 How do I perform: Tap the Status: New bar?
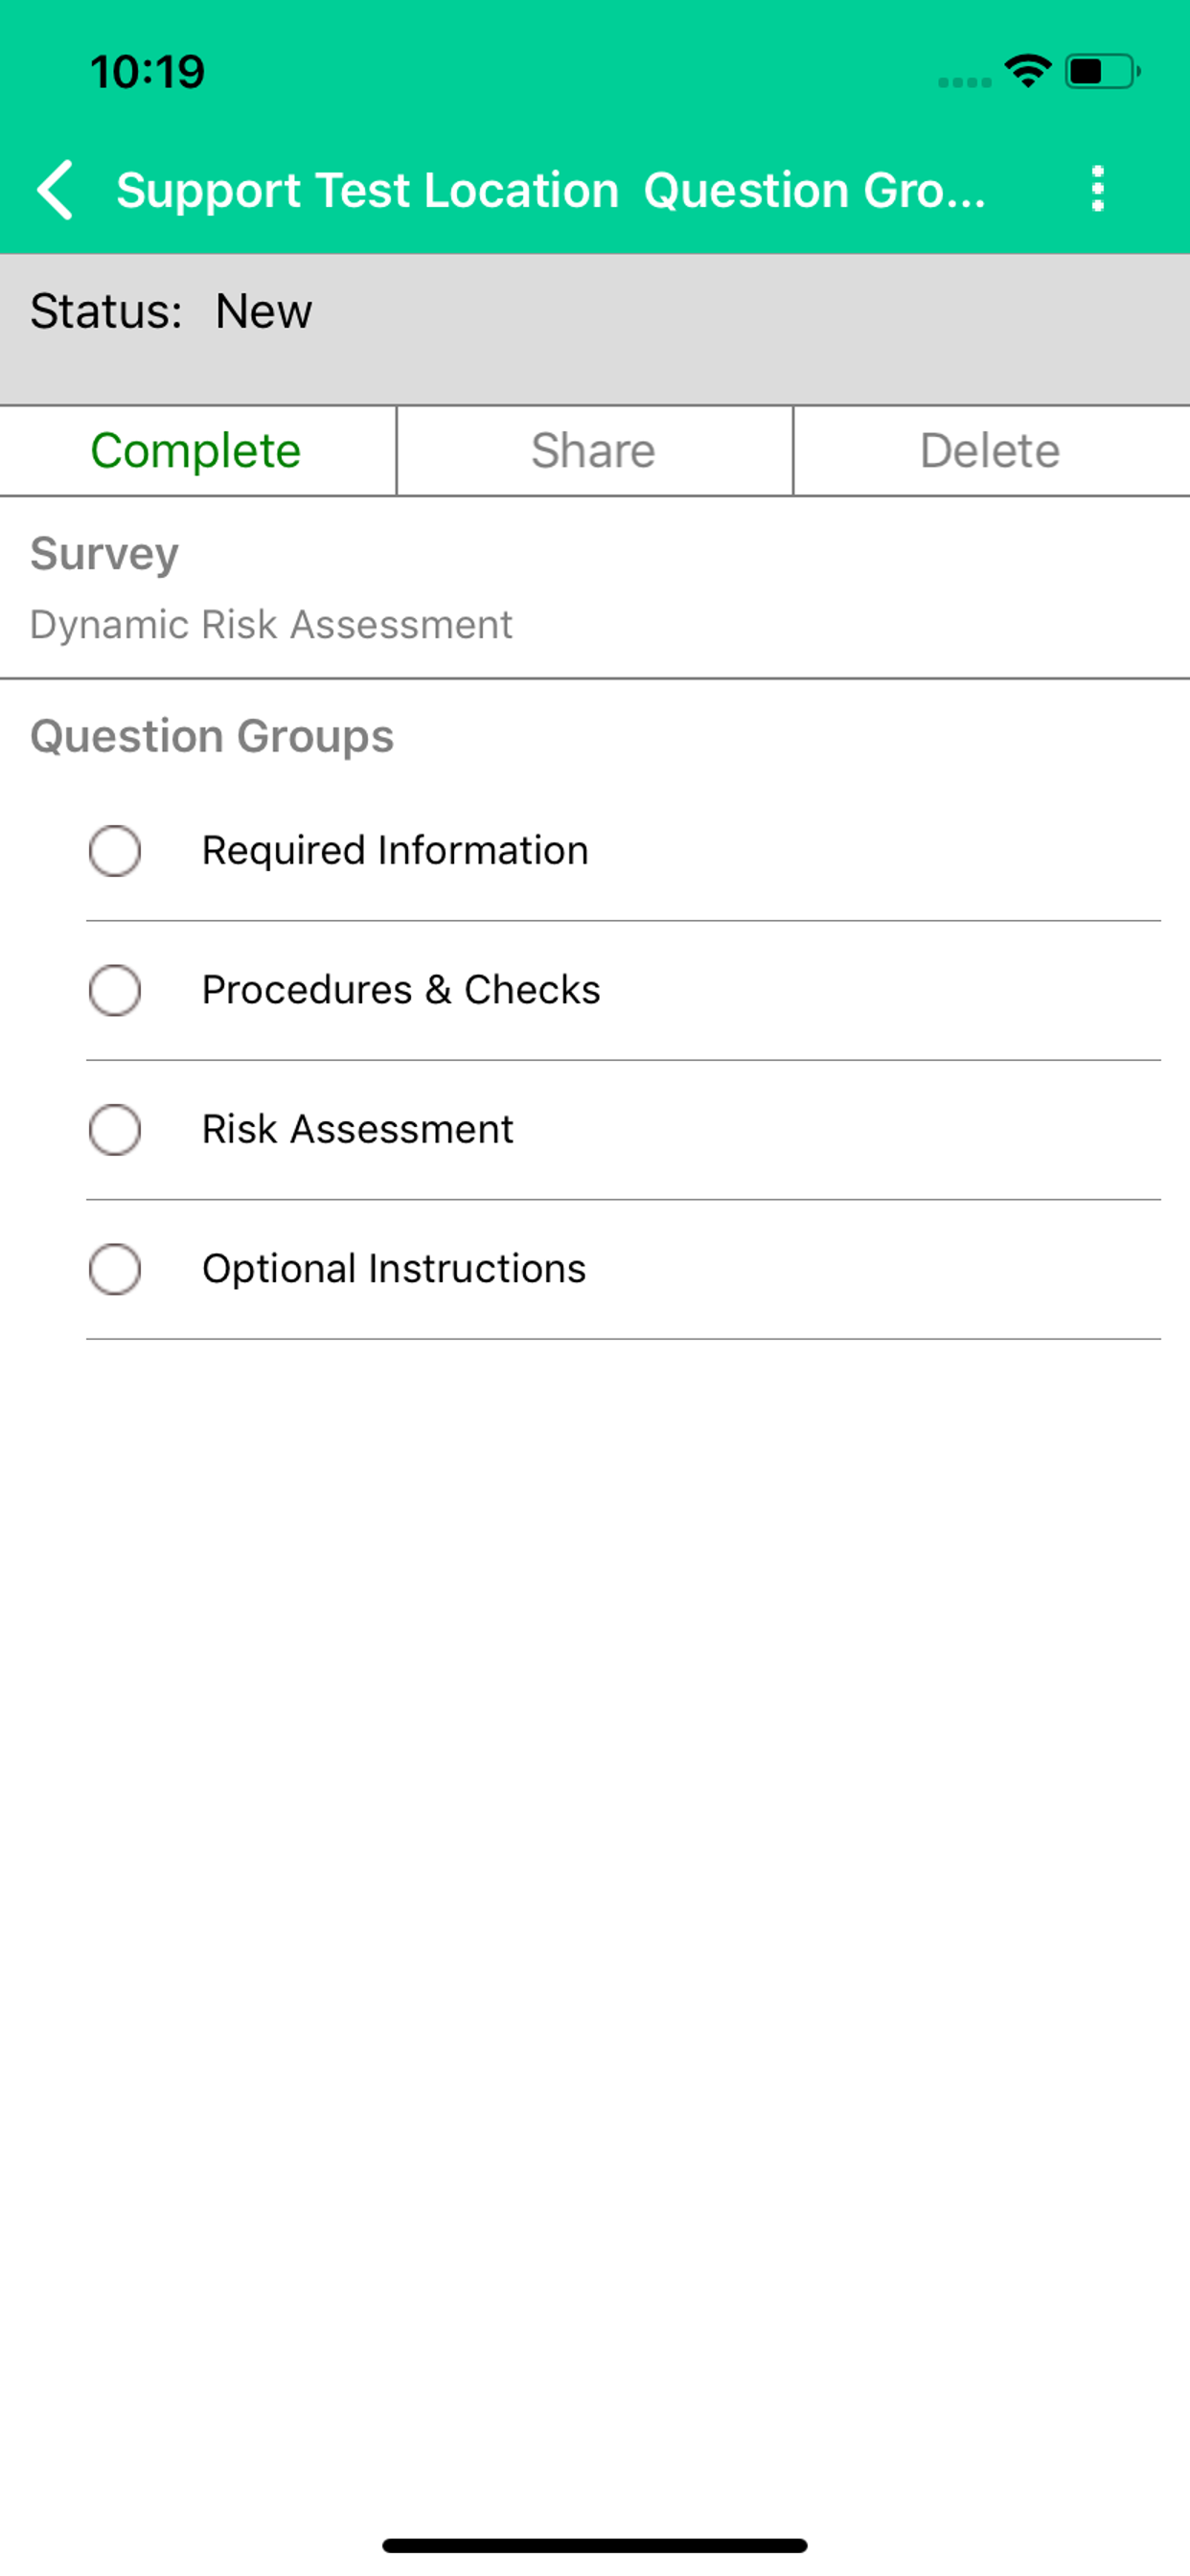coord(595,329)
